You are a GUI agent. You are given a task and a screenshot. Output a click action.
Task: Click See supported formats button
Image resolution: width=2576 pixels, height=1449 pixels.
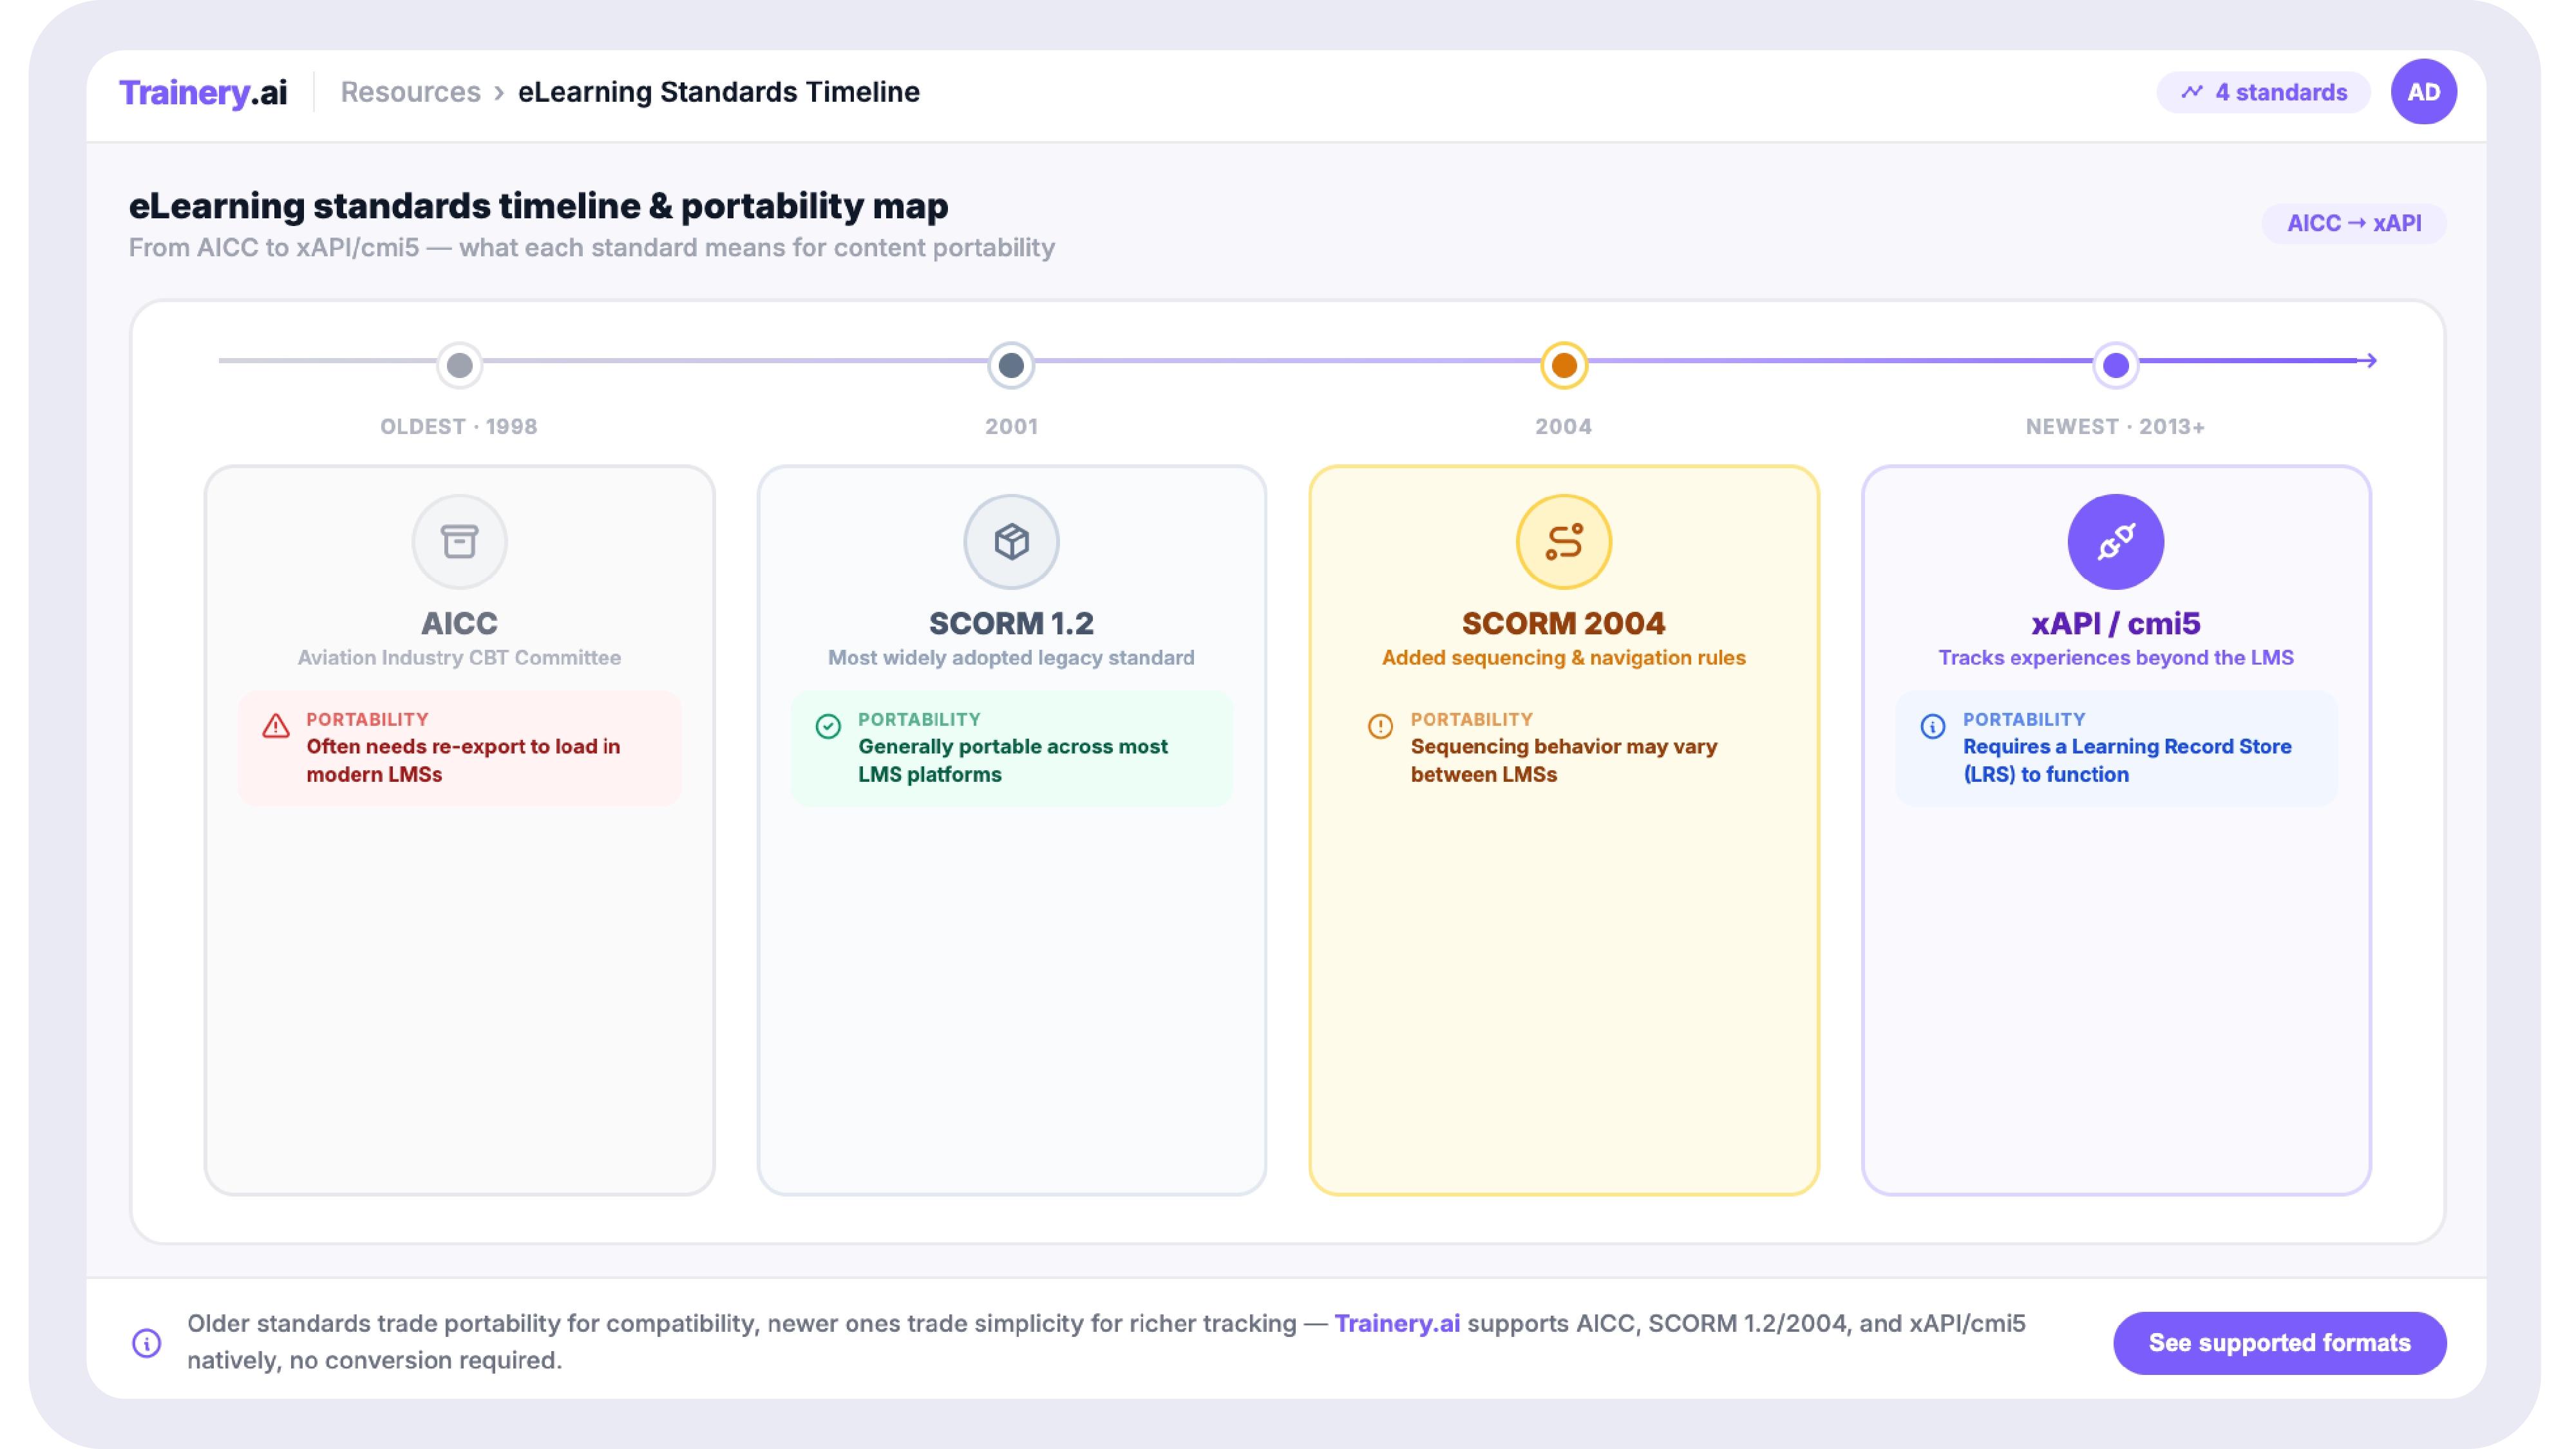tap(2279, 1342)
